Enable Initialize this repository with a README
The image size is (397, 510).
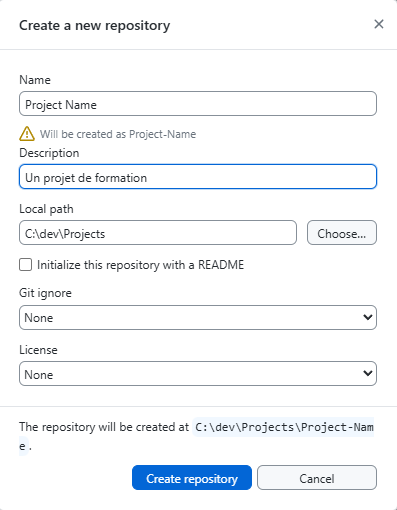[26, 265]
